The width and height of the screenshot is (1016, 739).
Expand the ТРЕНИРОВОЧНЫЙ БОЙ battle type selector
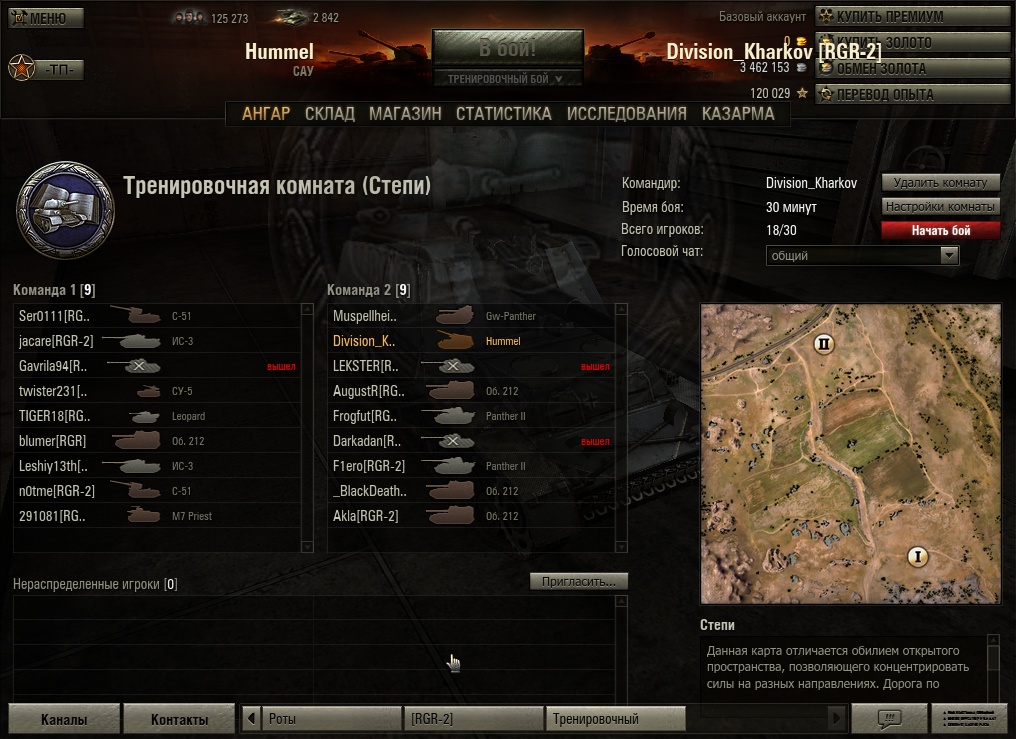[x=507, y=78]
